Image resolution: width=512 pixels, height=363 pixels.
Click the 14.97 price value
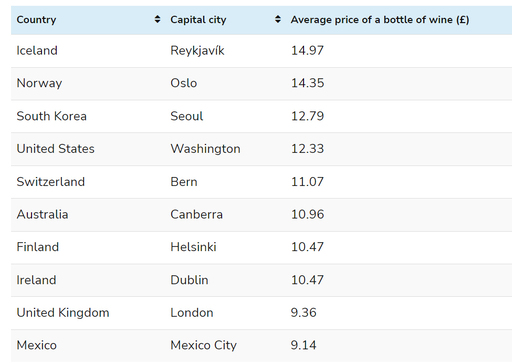click(307, 51)
